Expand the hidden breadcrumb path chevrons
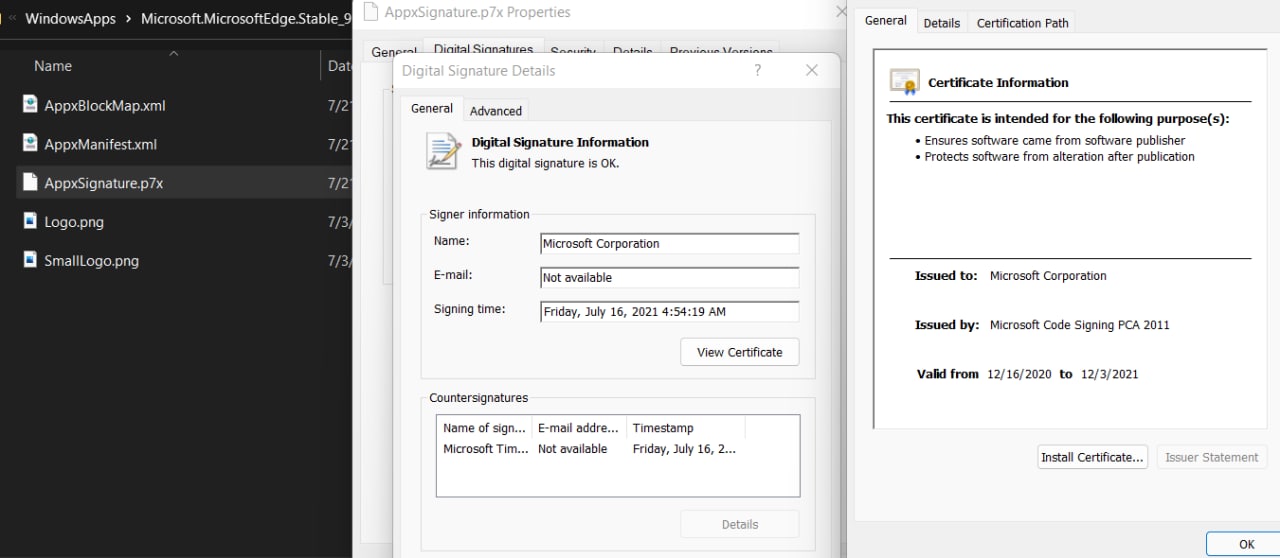This screenshot has height=558, width=1280. click(12, 19)
